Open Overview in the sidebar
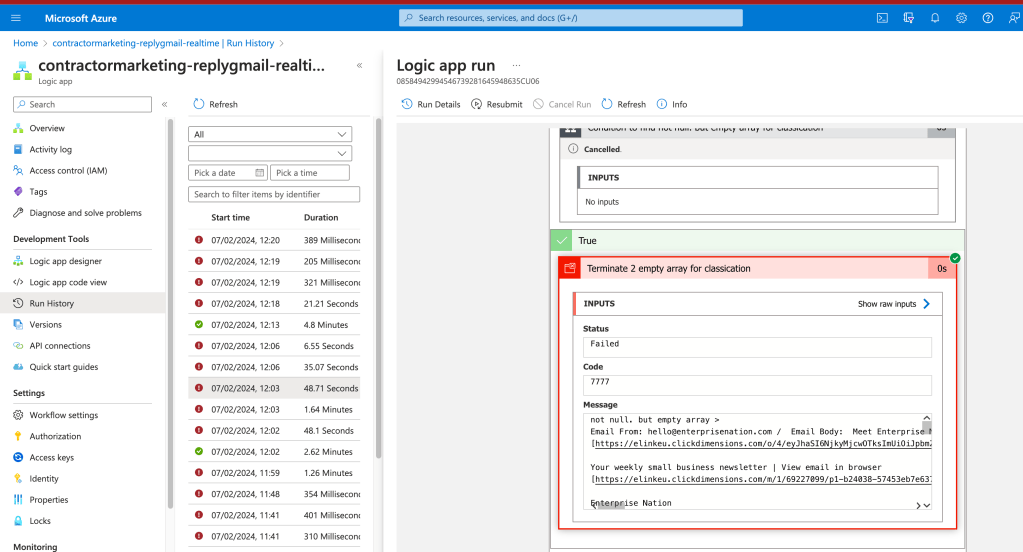Screen dimensions: 1023x552 pos(47,129)
